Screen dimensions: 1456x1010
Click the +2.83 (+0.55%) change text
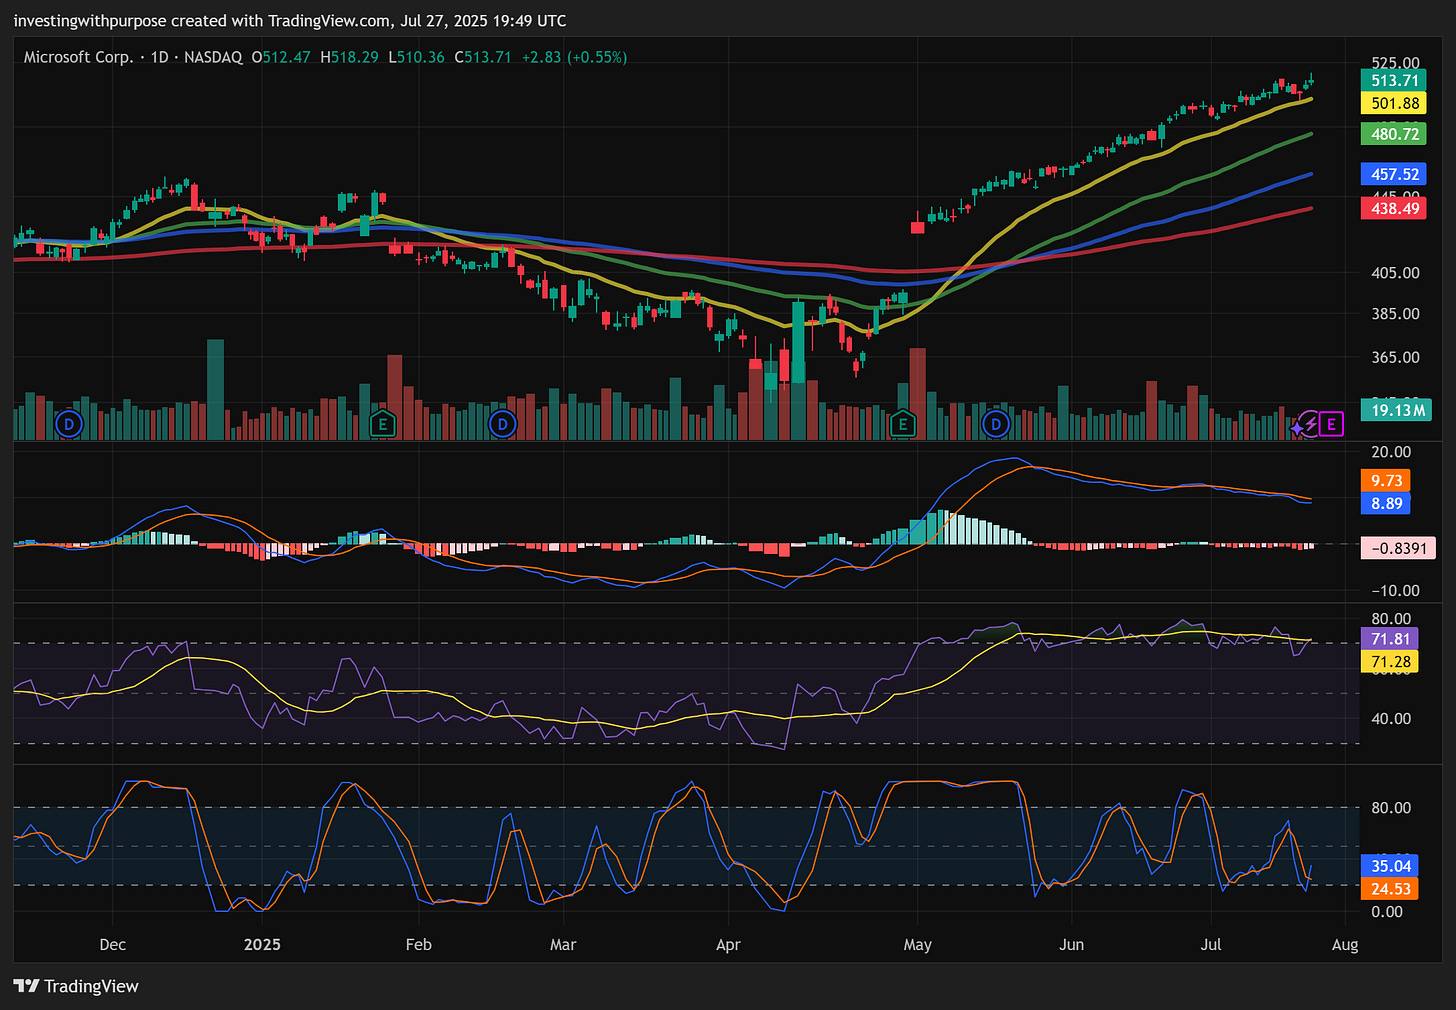click(575, 57)
